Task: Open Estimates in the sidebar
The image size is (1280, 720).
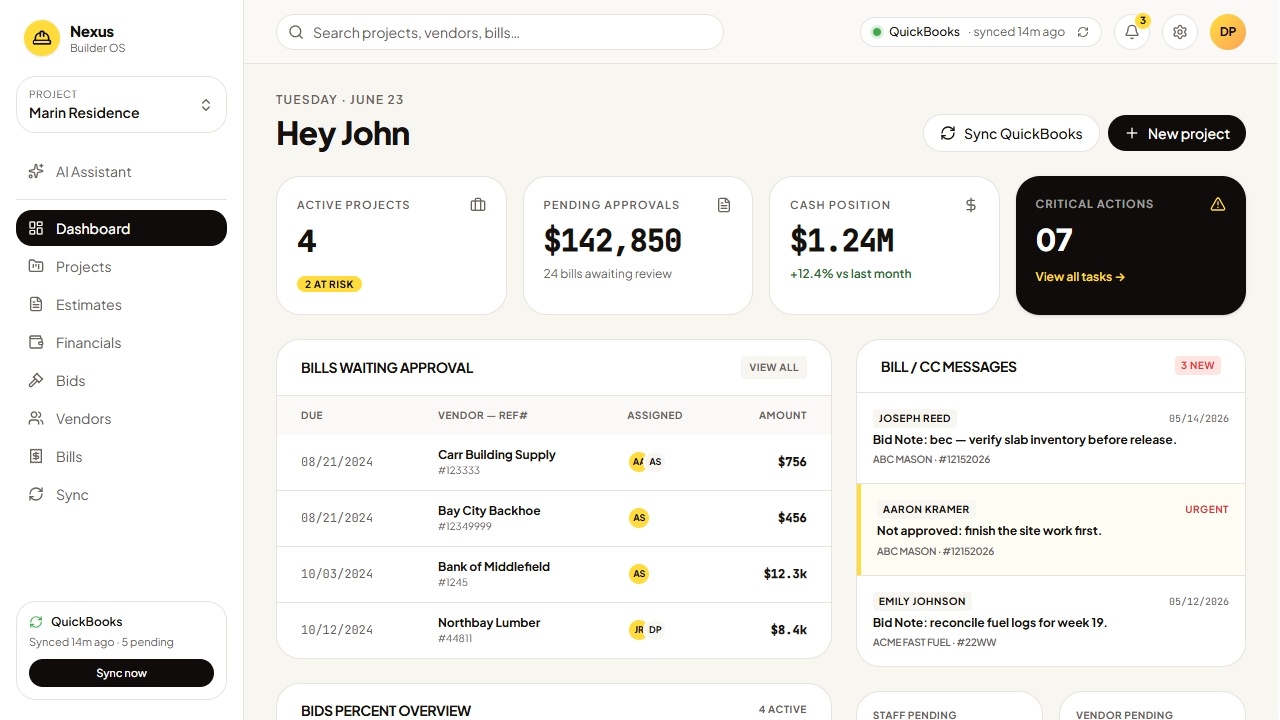Action: point(121,304)
